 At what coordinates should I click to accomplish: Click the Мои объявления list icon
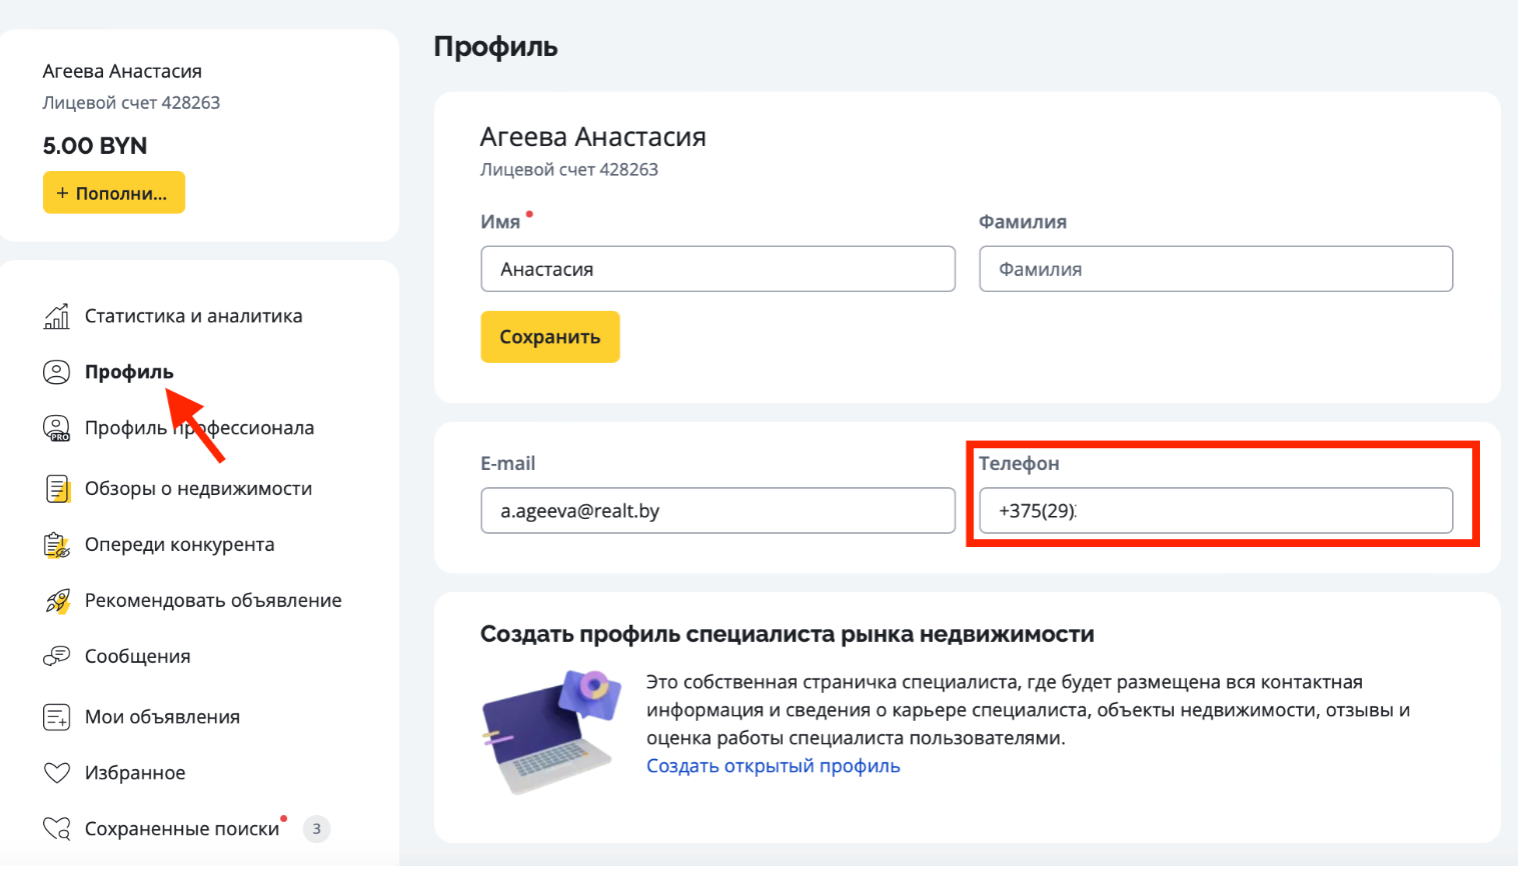pyautogui.click(x=57, y=717)
